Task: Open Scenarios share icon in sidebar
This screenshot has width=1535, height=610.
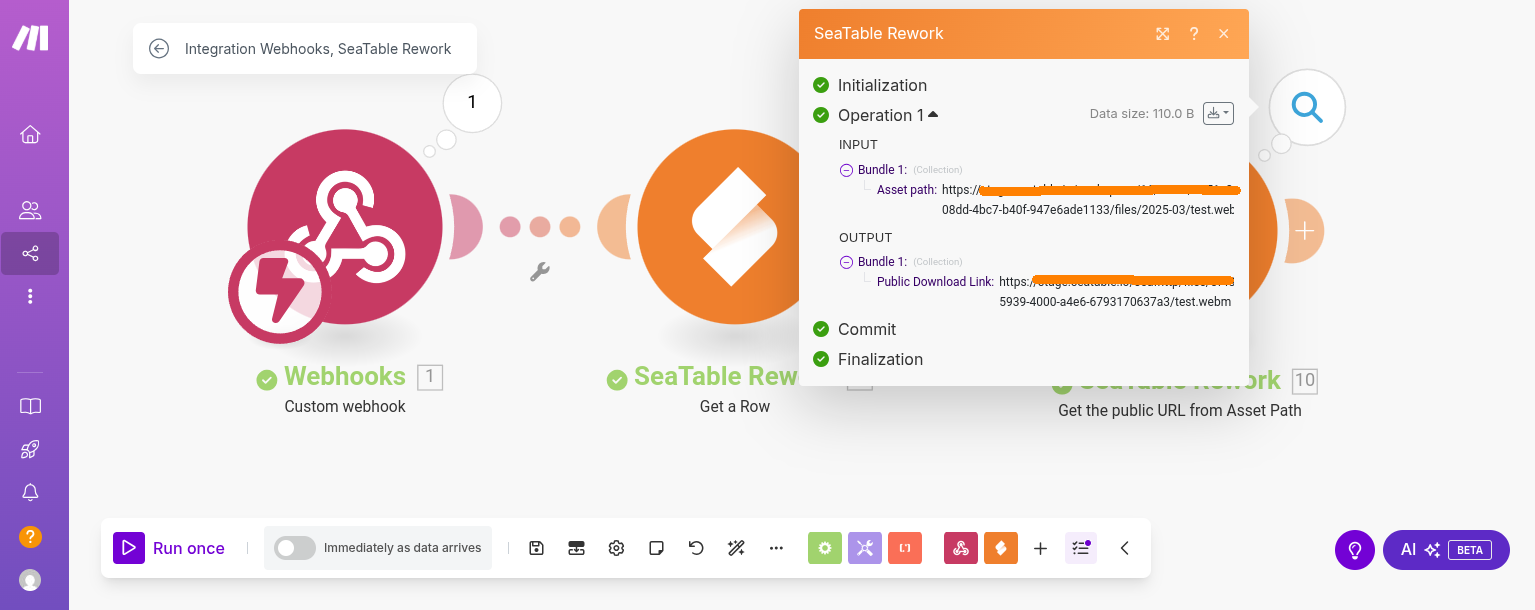Action: (30, 254)
